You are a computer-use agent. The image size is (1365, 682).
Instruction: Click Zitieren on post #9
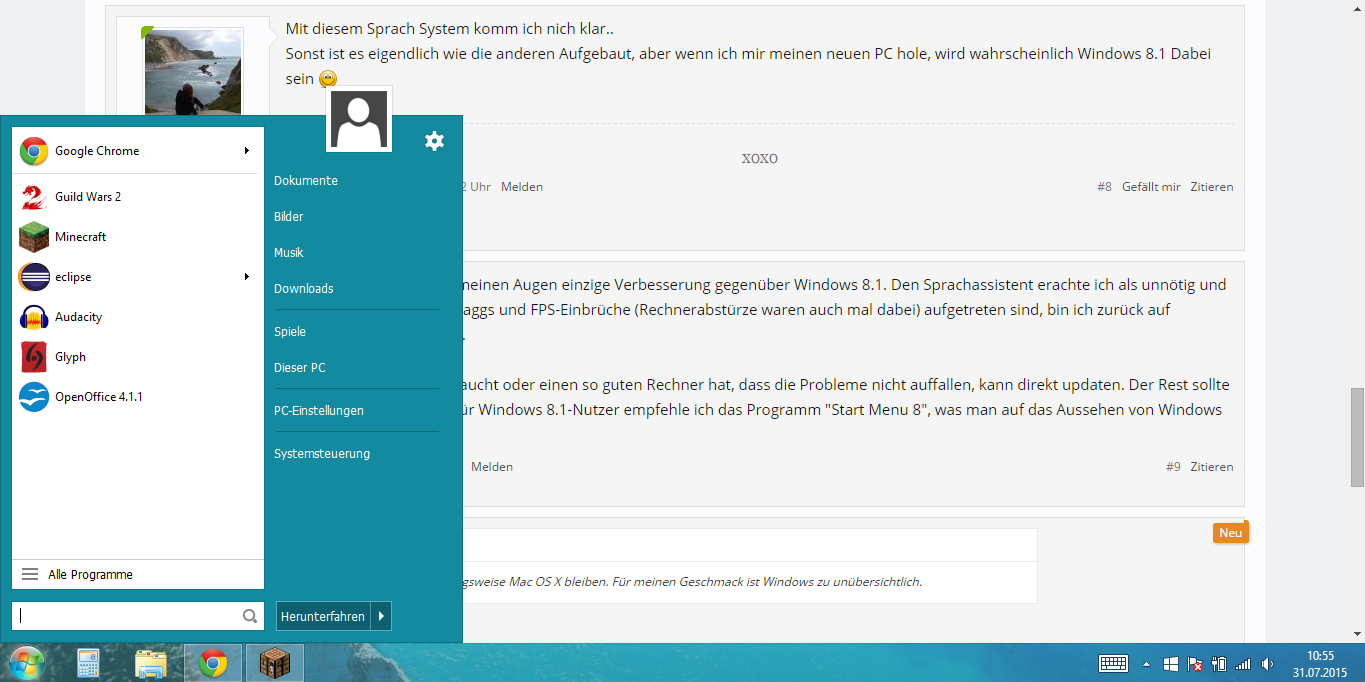click(x=1211, y=467)
